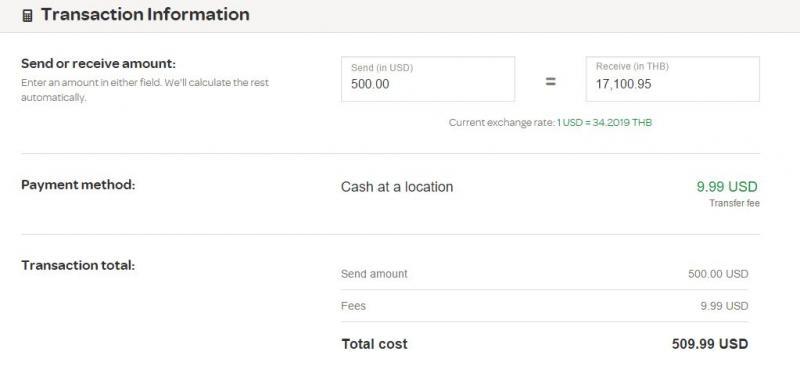Screen dimensions: 800x384
Task: Click the 'Transfer fee' caption text
Action: tap(734, 203)
